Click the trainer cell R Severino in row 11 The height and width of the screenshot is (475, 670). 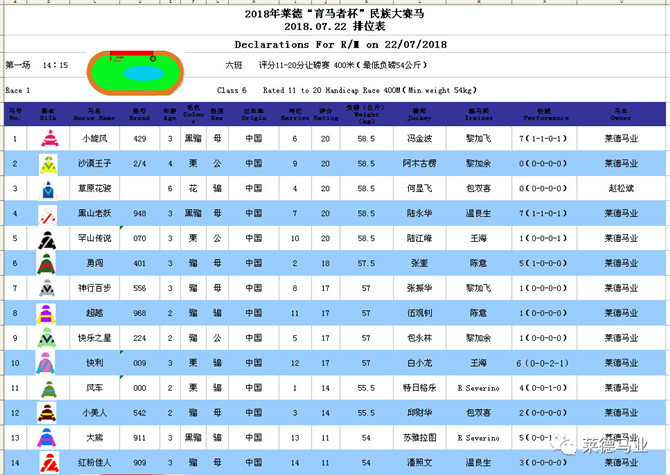[478, 388]
